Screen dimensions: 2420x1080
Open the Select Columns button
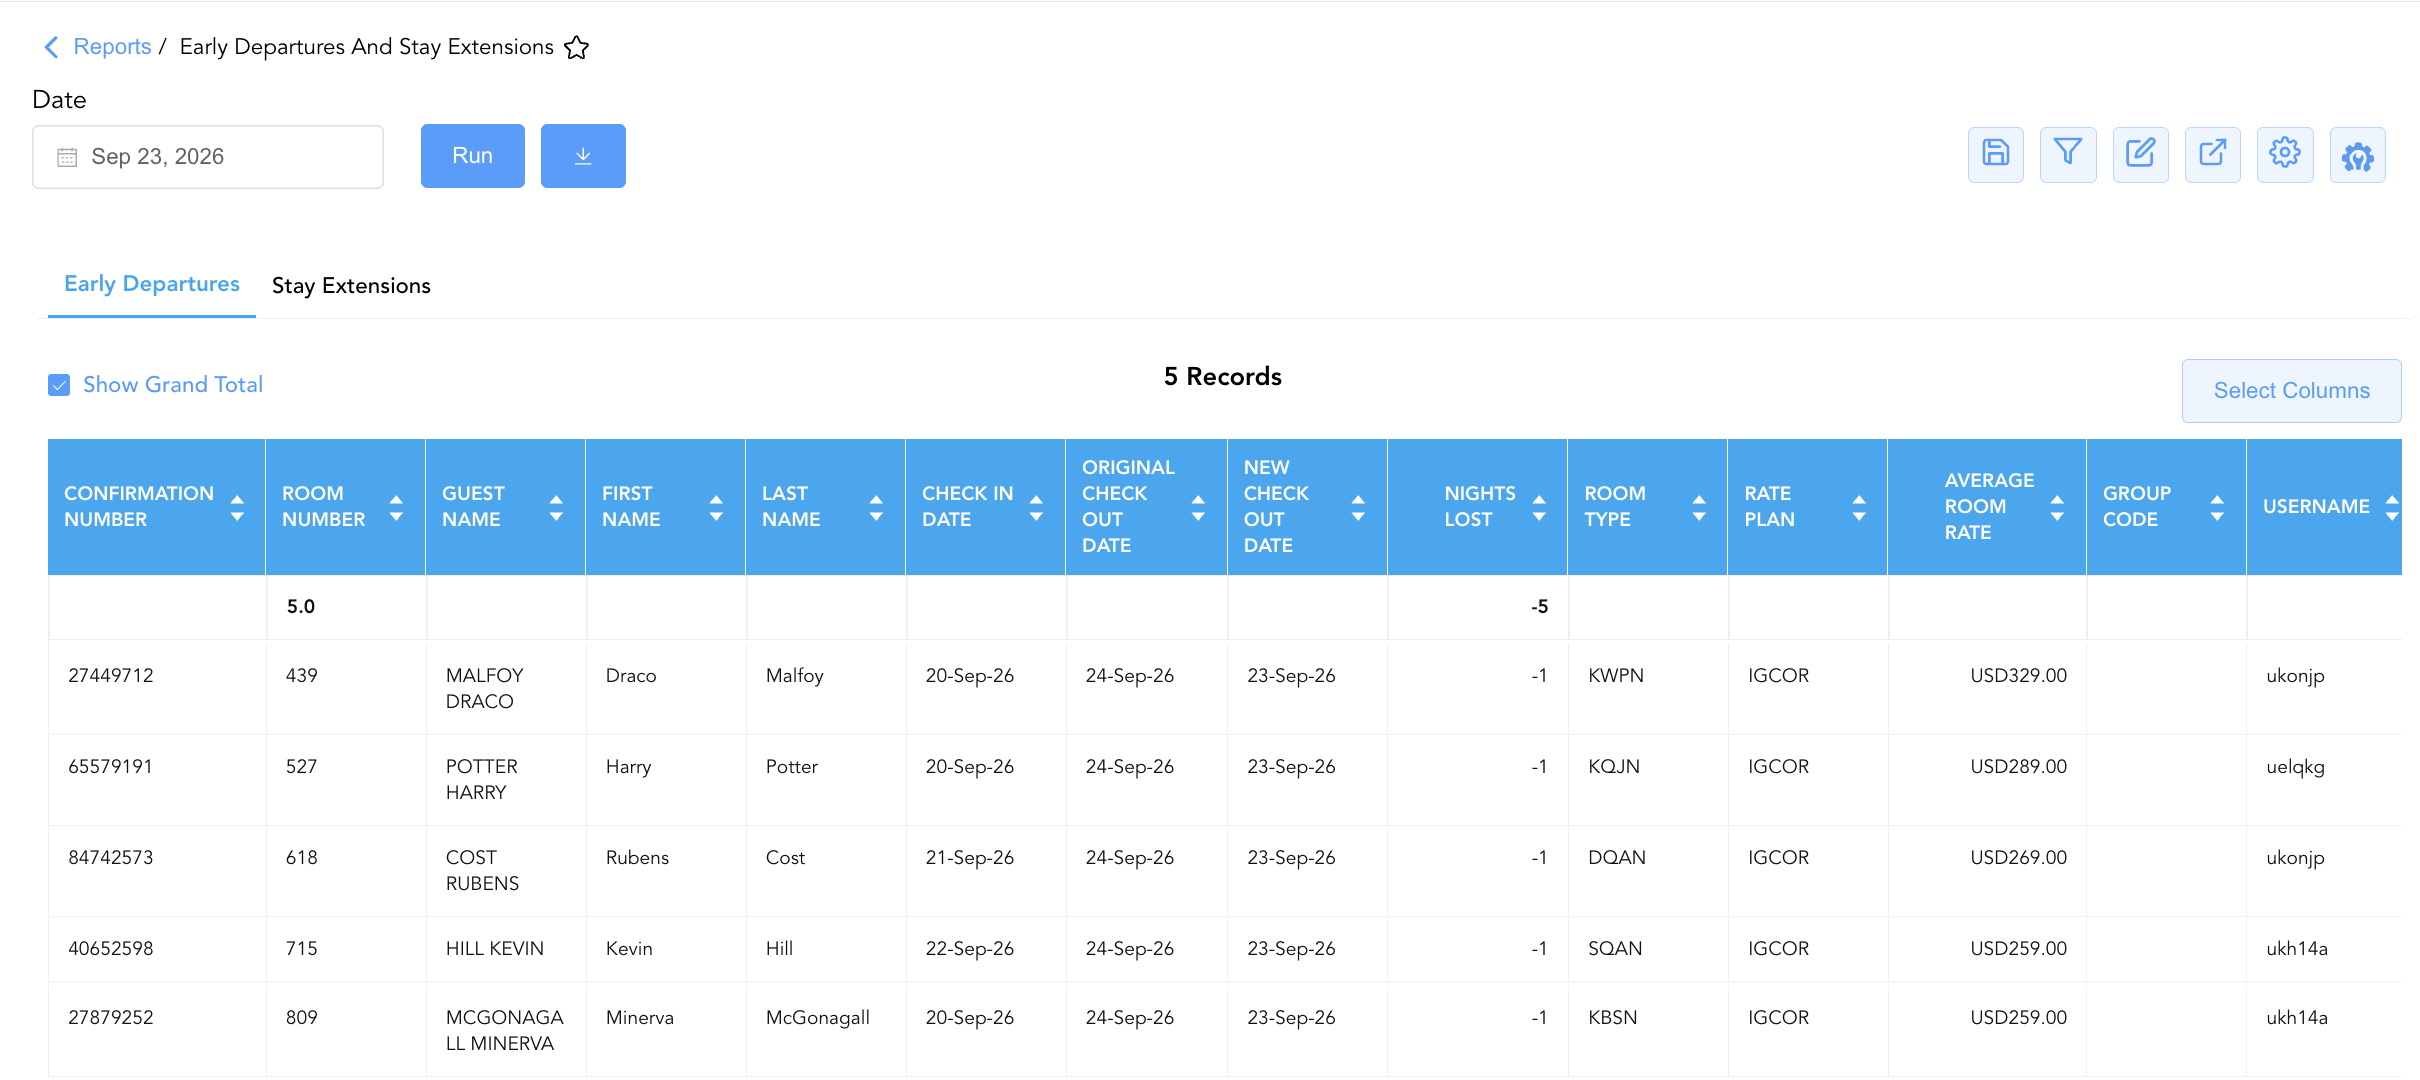click(x=2291, y=391)
